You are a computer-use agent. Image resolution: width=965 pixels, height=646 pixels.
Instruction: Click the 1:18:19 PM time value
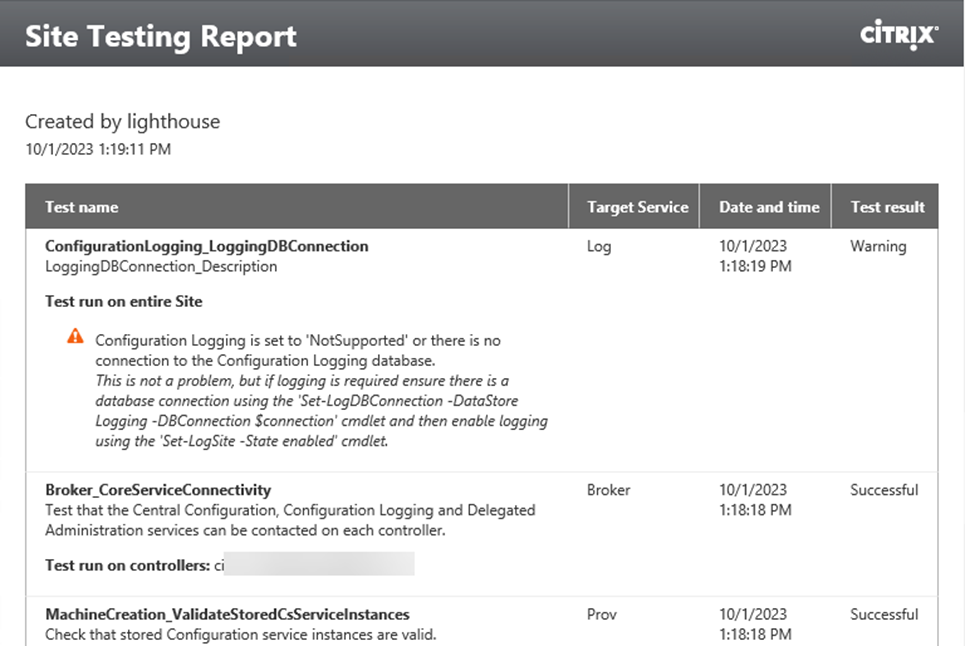(755, 266)
